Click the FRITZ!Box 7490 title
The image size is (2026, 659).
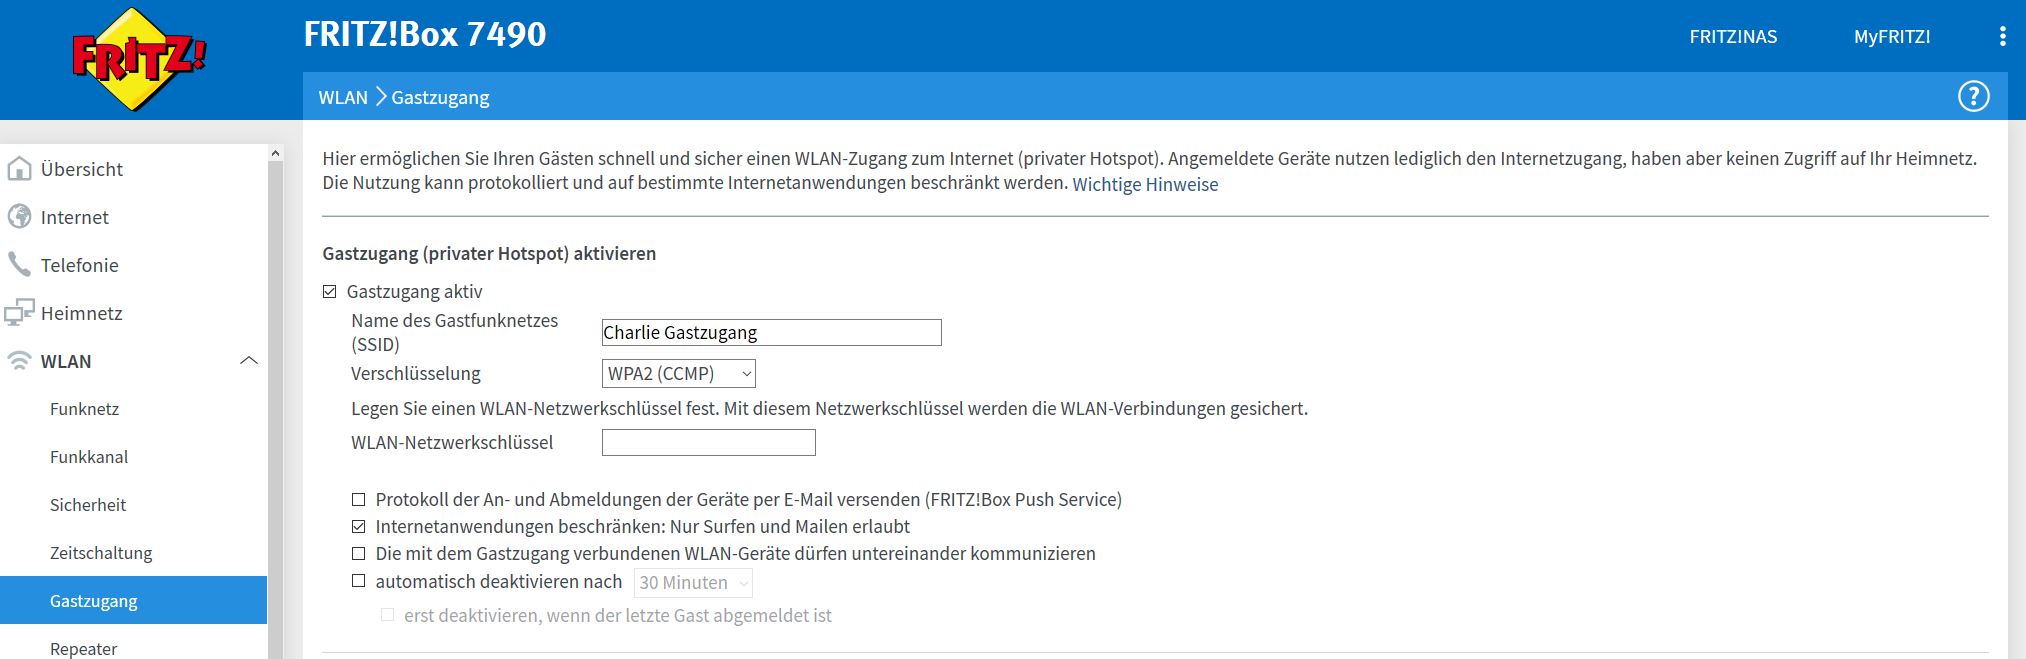tap(425, 35)
